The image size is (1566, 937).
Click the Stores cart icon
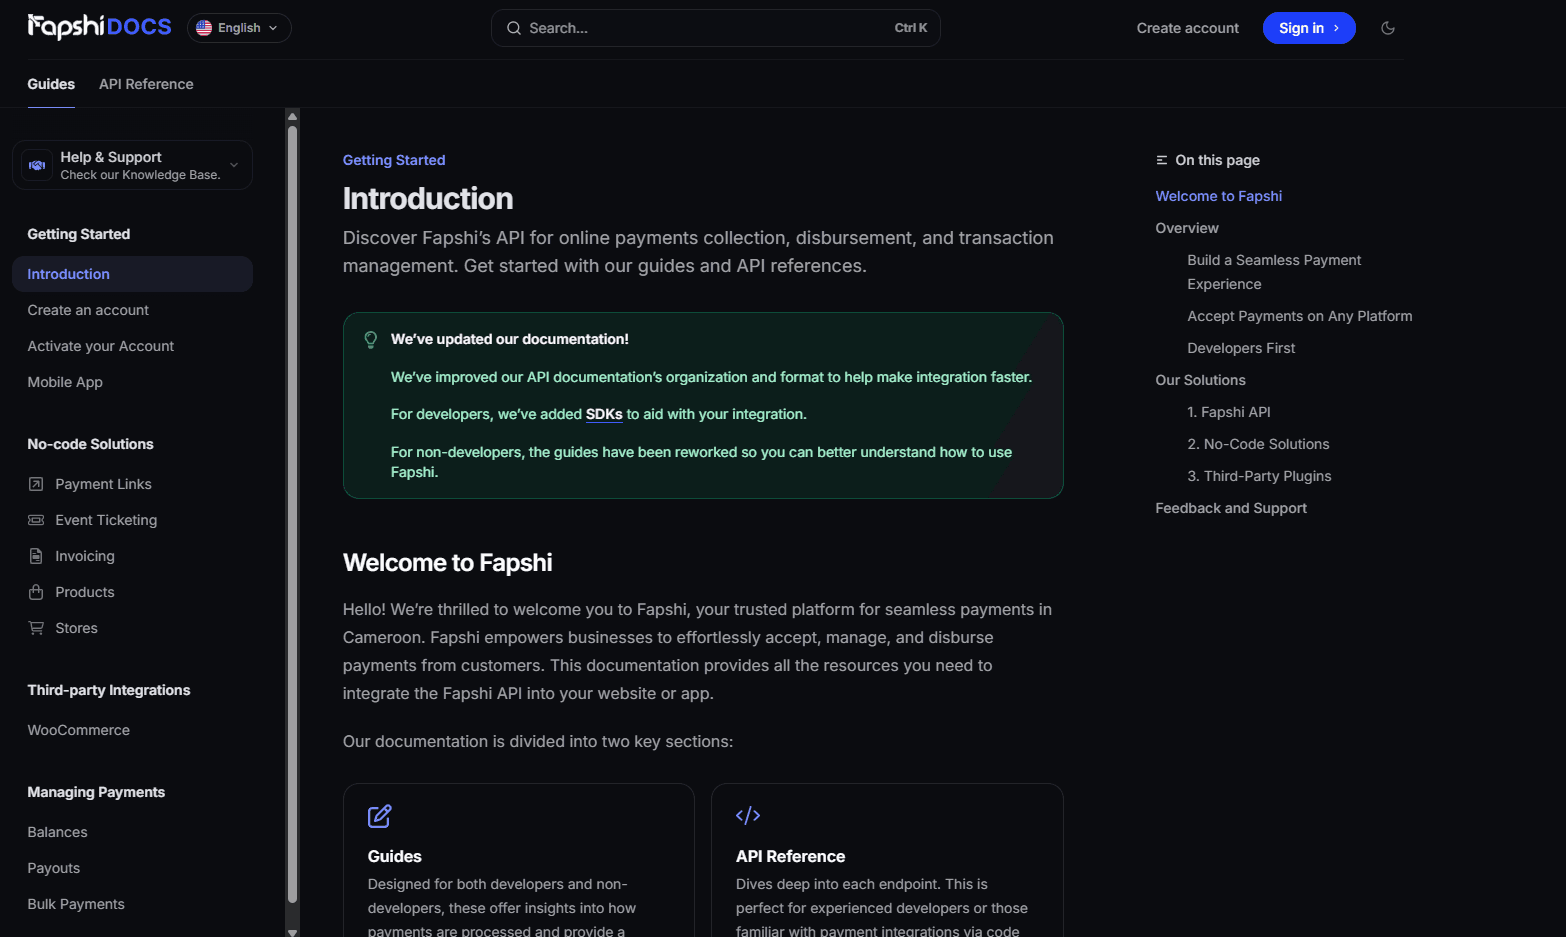(x=36, y=628)
